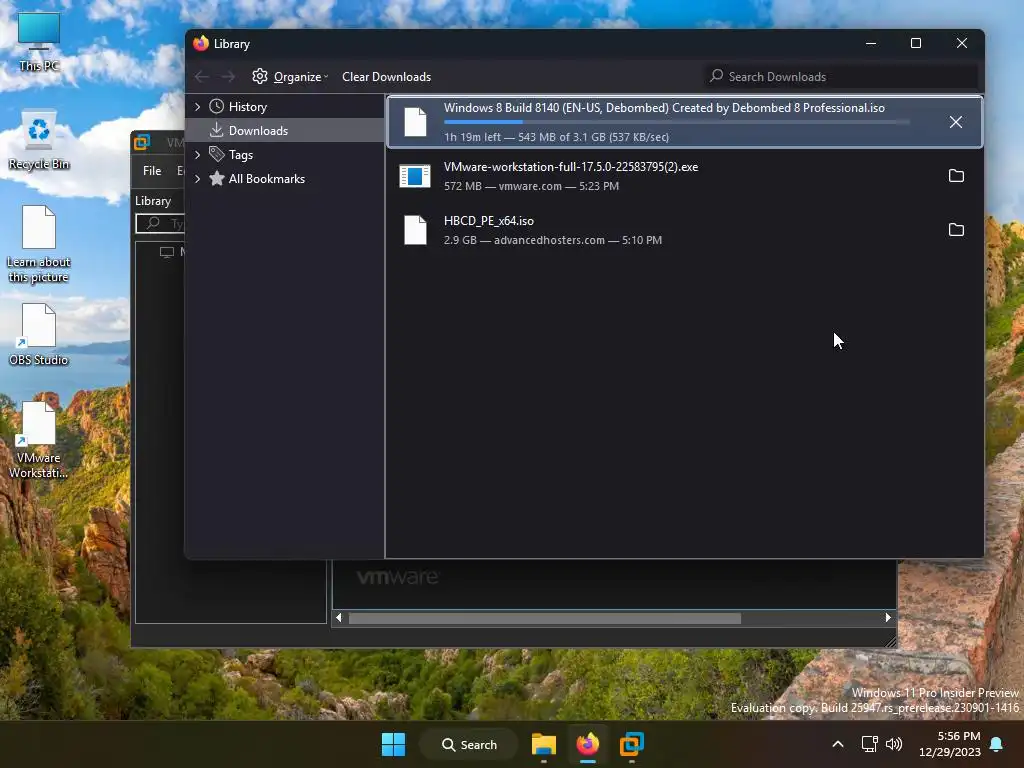Screen dimensions: 1024x768
Task: Open 'Learn about this picture' desktop icon
Action: 39,244
